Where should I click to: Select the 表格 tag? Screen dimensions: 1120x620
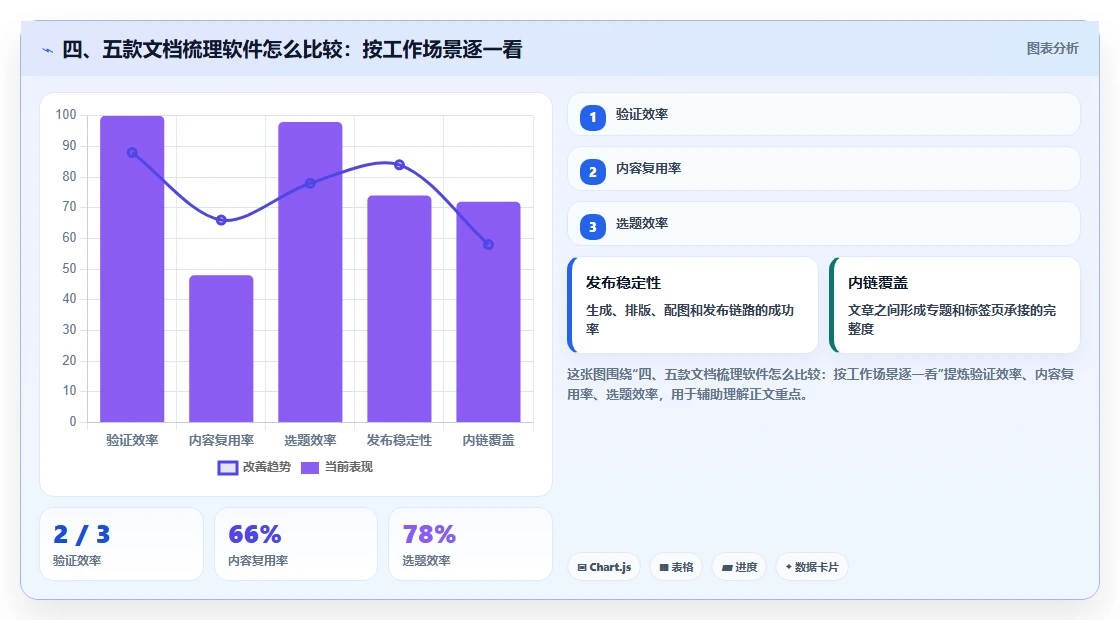pos(676,567)
